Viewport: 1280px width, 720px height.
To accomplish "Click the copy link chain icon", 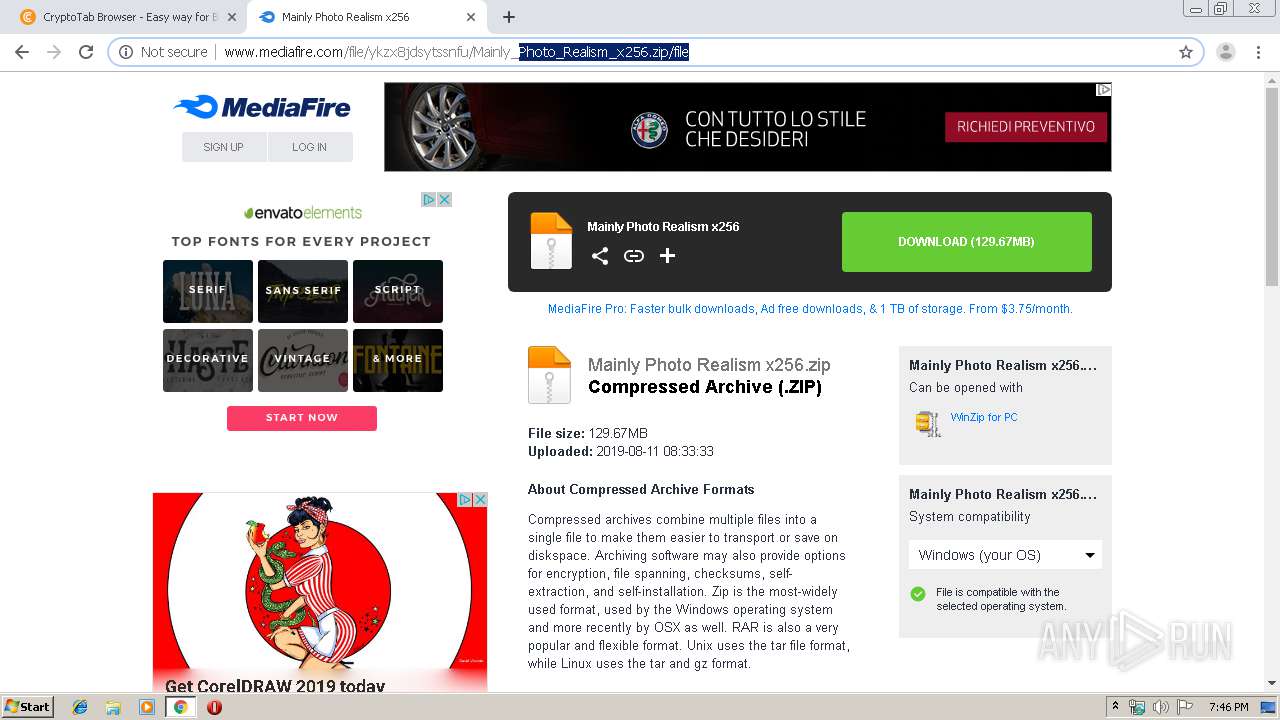I will [x=634, y=256].
